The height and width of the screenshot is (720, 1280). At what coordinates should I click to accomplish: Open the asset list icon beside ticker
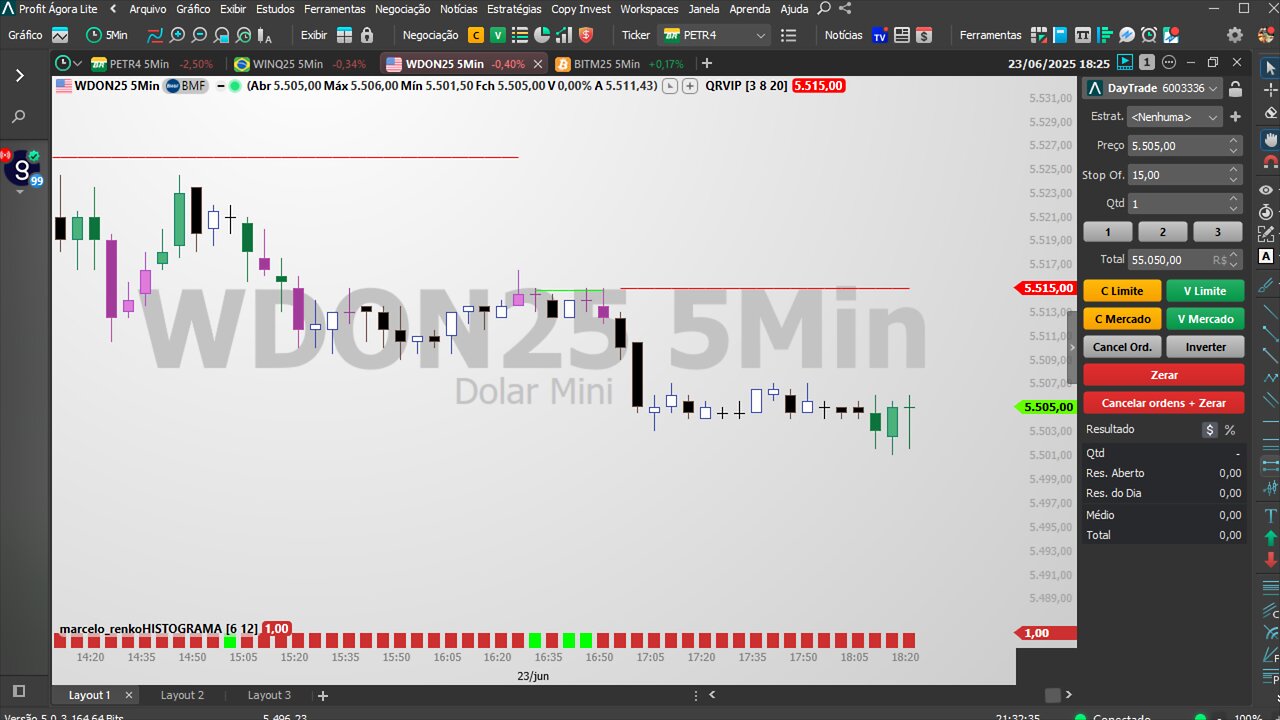tap(787, 35)
